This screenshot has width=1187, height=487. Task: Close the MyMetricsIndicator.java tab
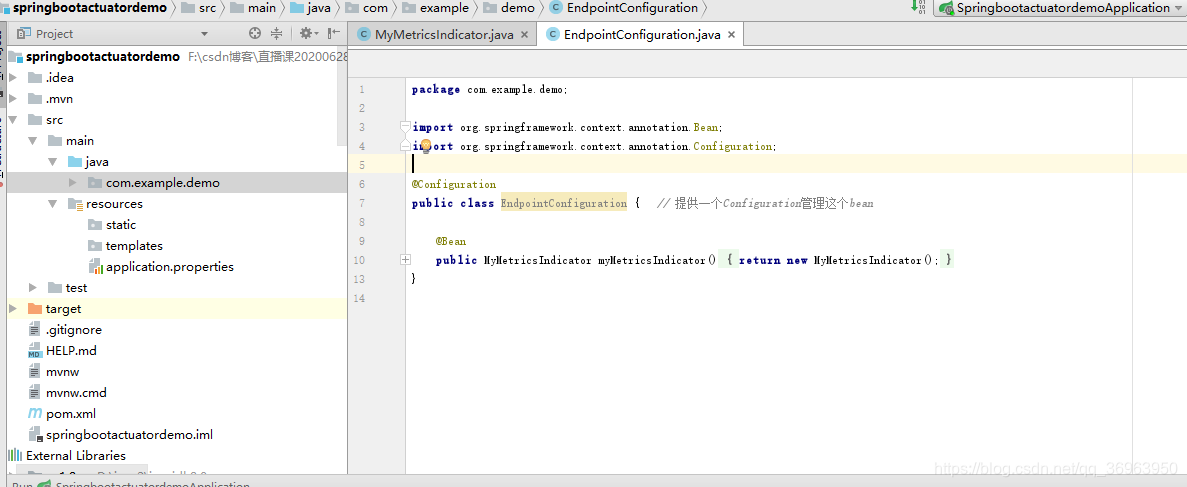(x=525, y=36)
